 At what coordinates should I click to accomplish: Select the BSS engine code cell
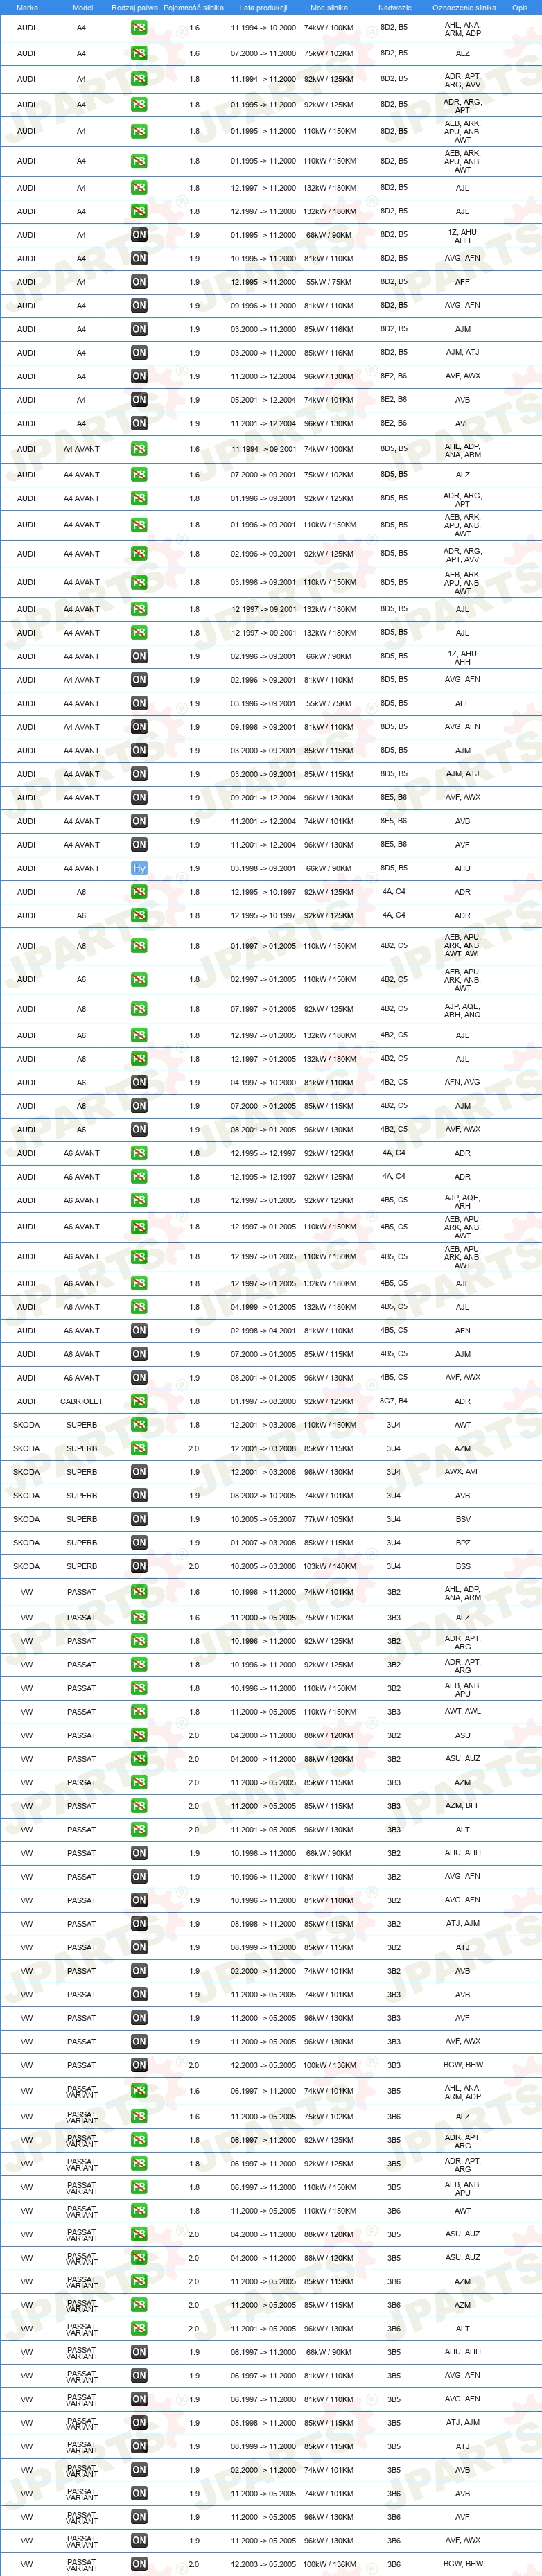[463, 1566]
